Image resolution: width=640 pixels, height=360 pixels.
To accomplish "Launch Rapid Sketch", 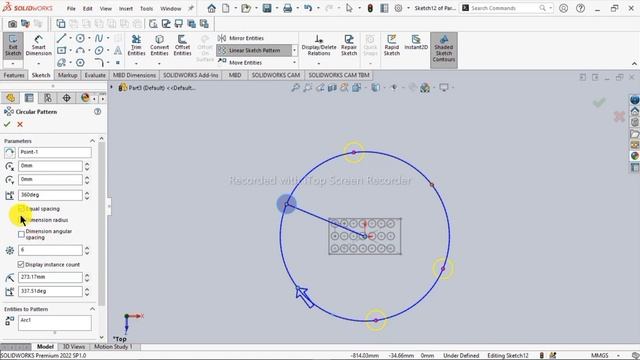I will (391, 45).
